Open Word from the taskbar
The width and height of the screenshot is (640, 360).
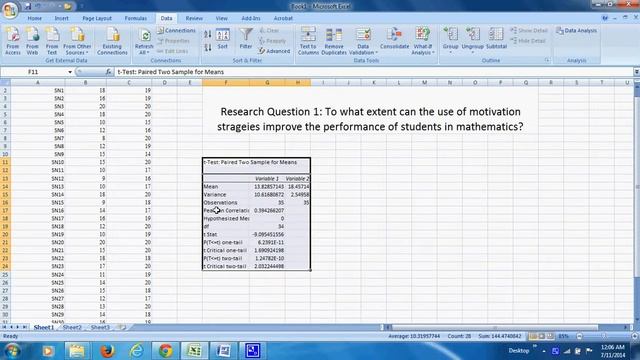tap(223, 351)
